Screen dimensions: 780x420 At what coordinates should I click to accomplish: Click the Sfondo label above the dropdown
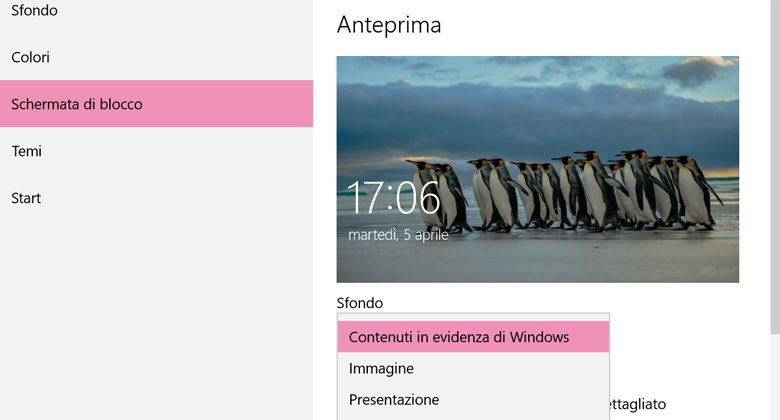tap(360, 303)
